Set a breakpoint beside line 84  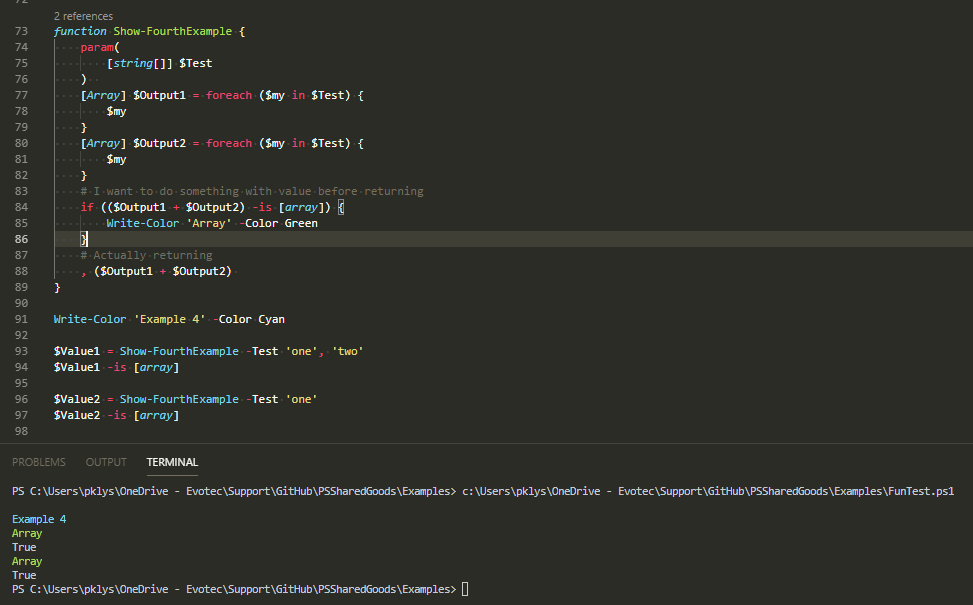point(40,206)
